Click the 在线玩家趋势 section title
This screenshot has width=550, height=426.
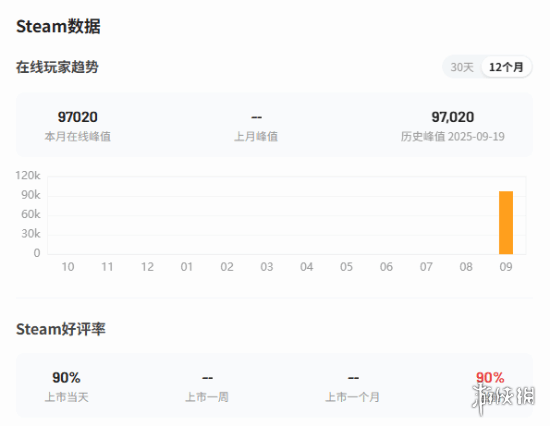(x=57, y=67)
